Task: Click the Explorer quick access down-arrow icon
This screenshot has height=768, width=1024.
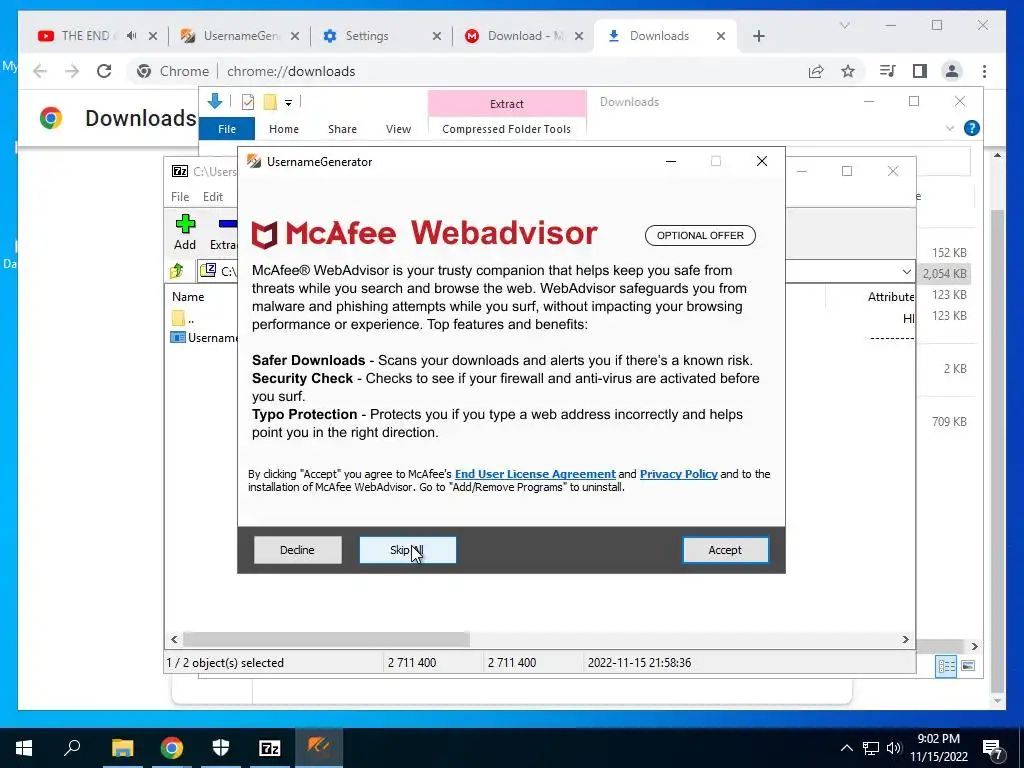Action: (x=215, y=101)
